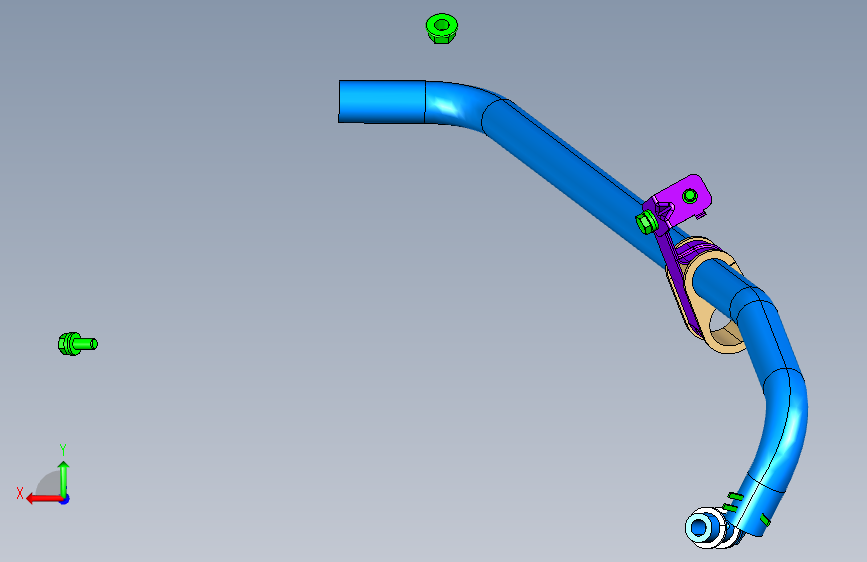Select the isolated green bolt at left
This screenshot has height=562, width=867.
77,344
